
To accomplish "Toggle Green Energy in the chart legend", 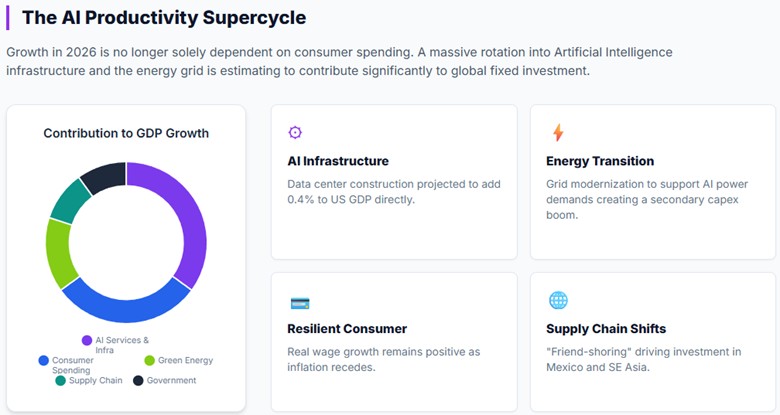I will [178, 360].
